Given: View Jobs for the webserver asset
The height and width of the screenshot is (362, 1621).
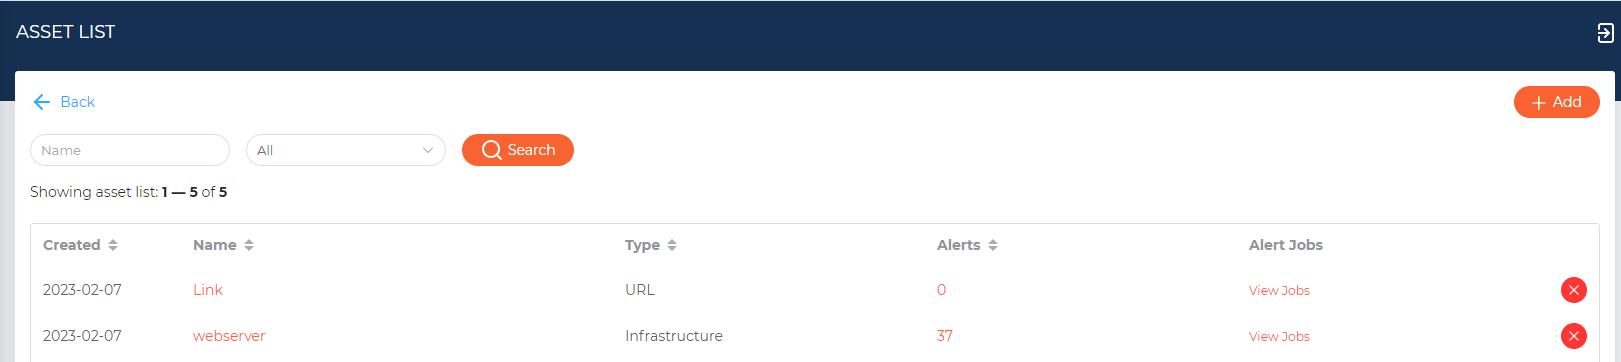Looking at the screenshot, I should (1279, 337).
